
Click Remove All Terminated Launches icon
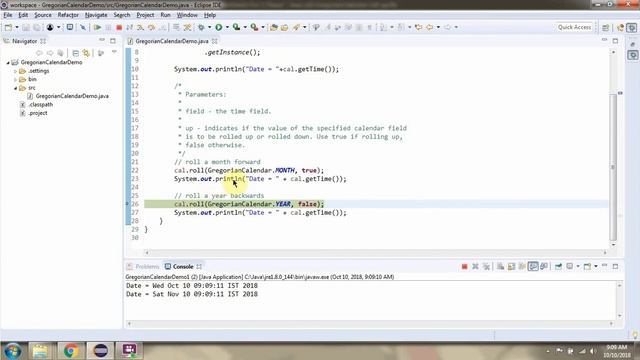click(486, 267)
